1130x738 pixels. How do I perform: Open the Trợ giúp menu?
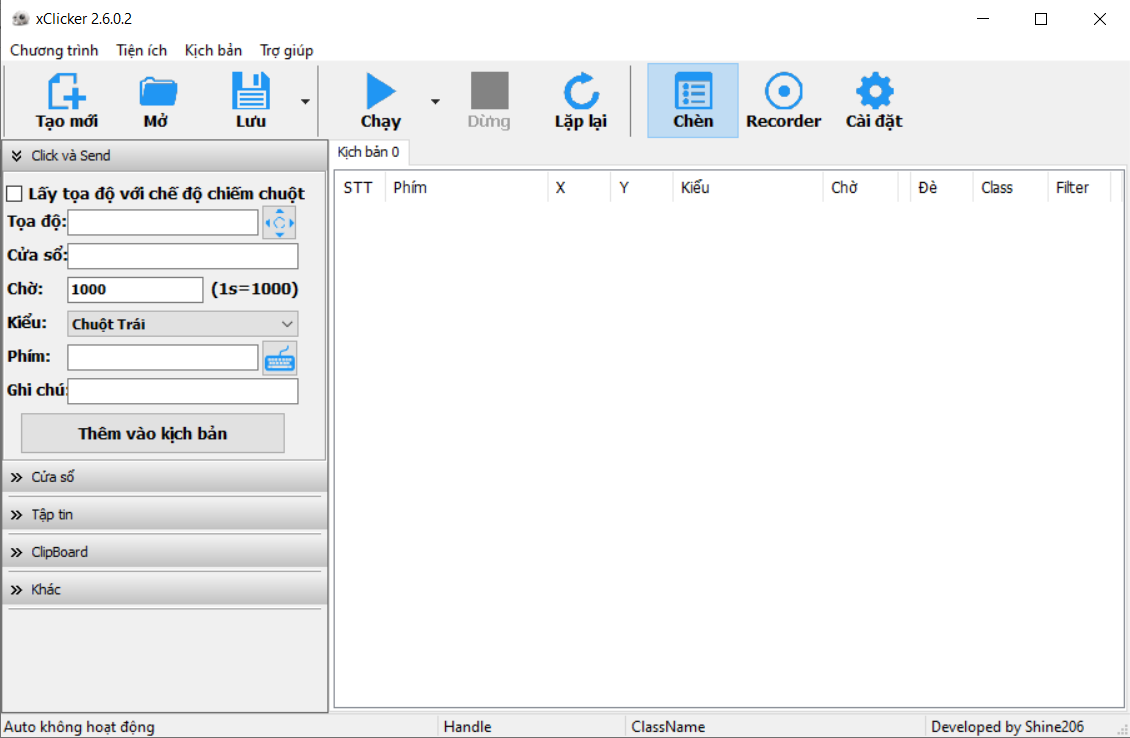(287, 50)
